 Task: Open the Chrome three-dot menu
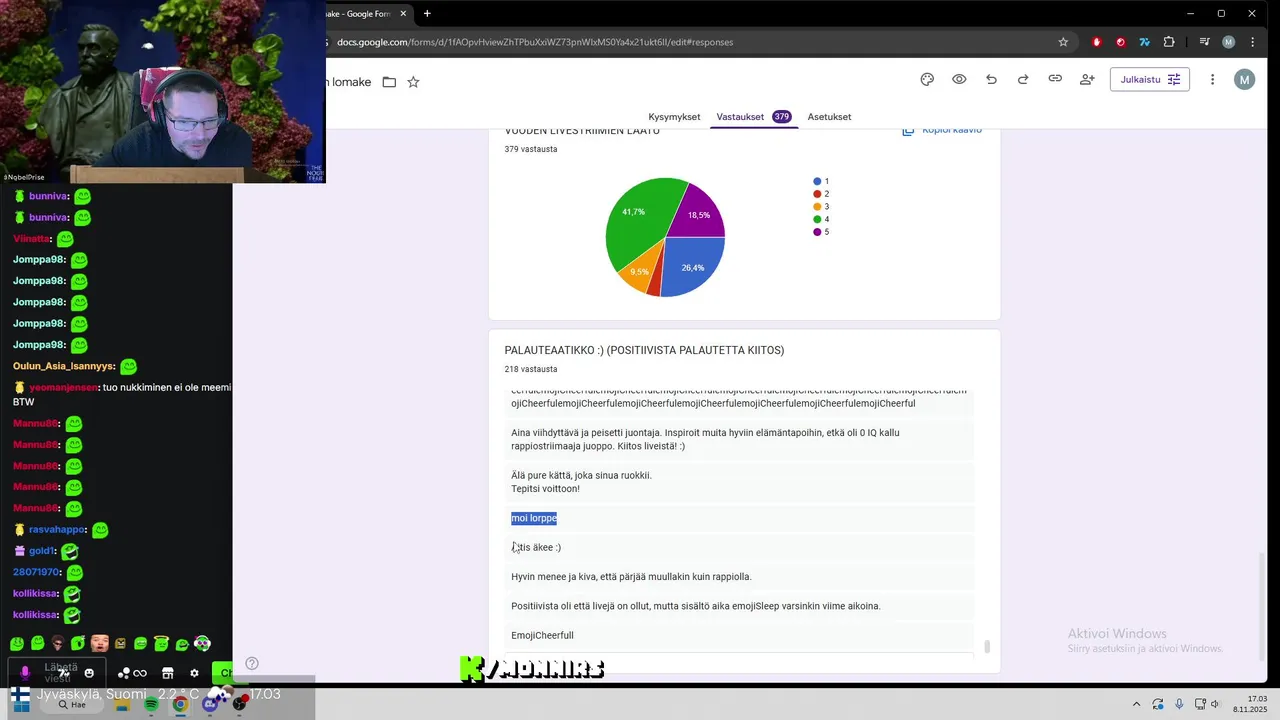[x=1252, y=42]
